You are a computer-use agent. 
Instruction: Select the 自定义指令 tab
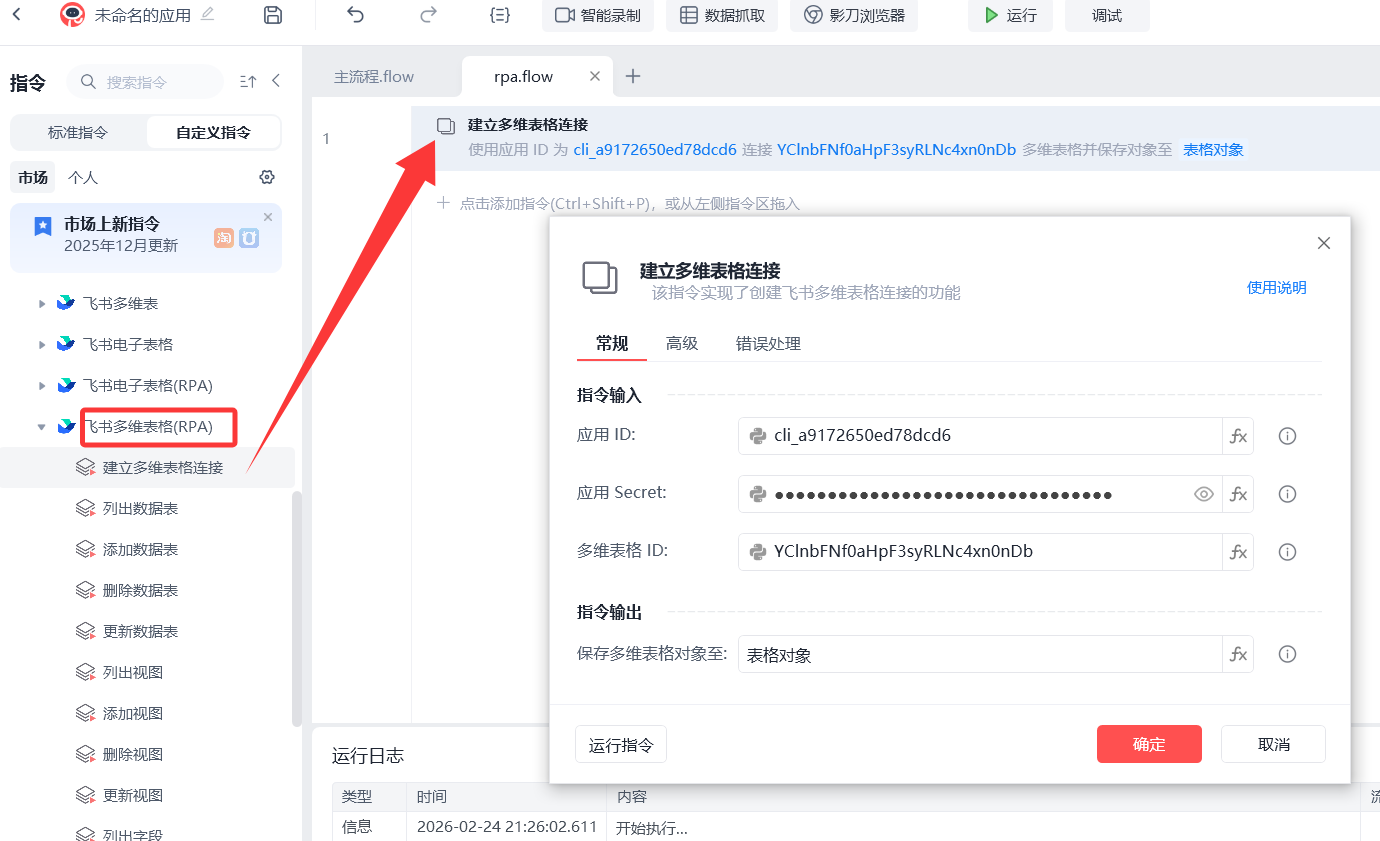(x=213, y=132)
